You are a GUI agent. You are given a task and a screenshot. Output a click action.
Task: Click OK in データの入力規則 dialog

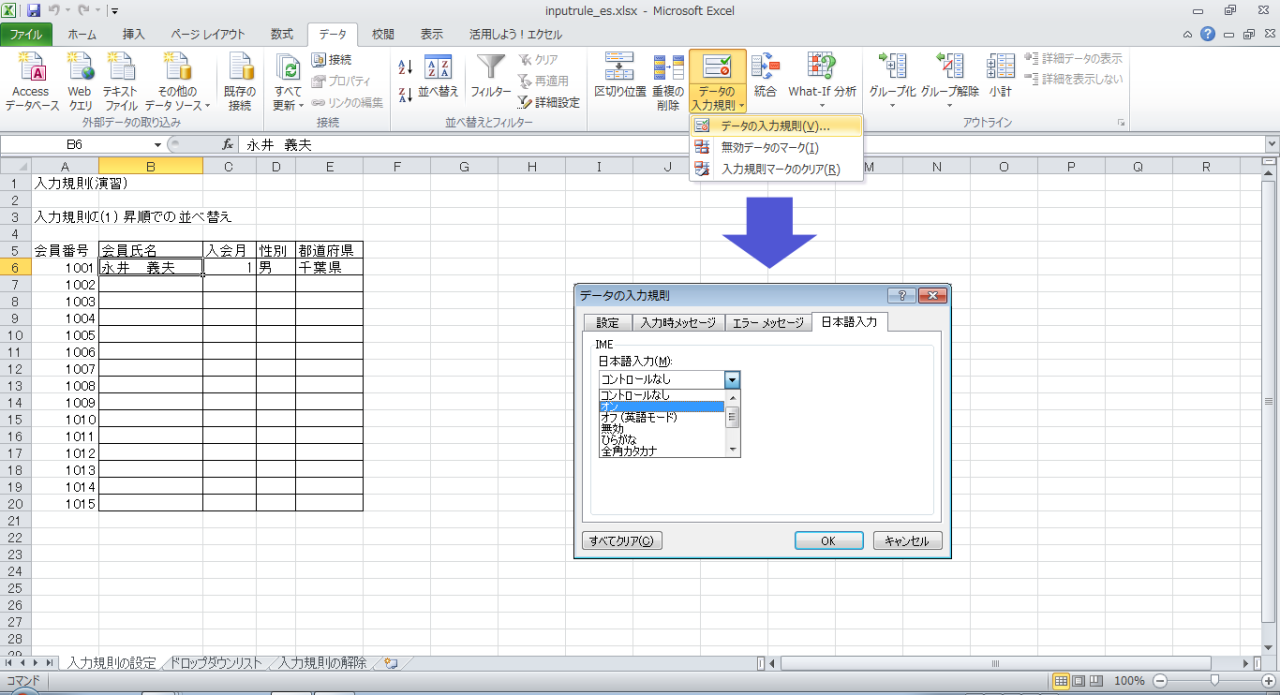click(828, 541)
